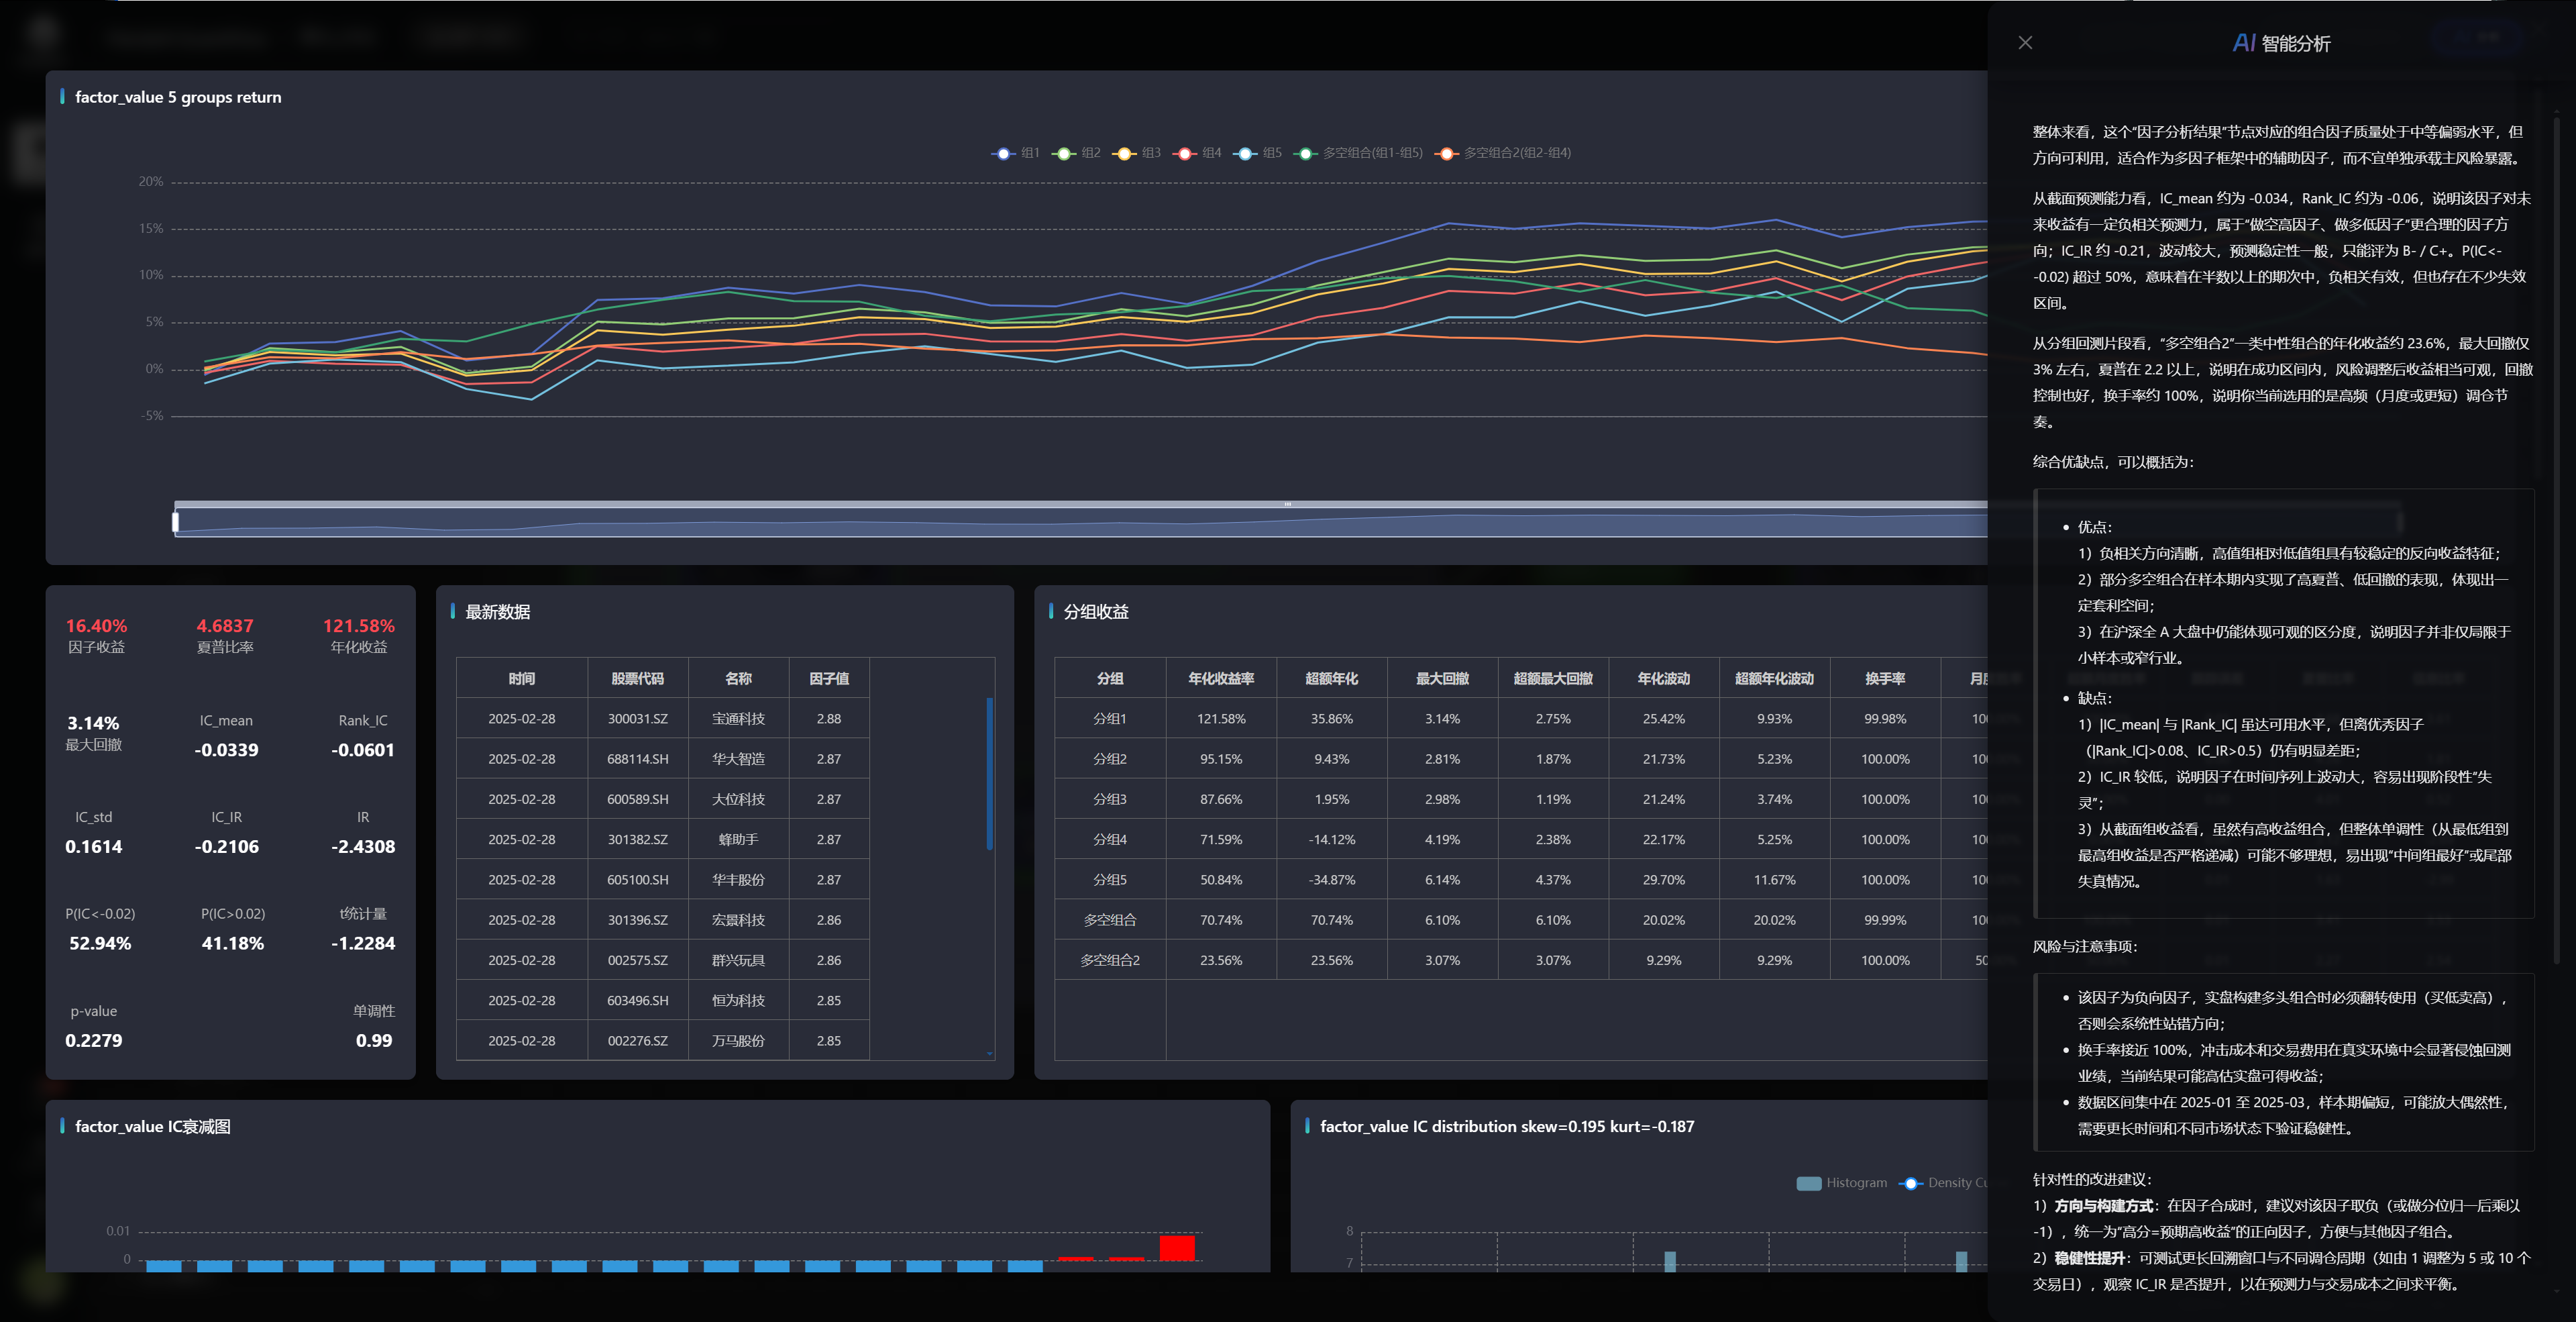Click the left handle of the chart zoom slider
Viewport: 2576px width, 1322px height.
176,521
